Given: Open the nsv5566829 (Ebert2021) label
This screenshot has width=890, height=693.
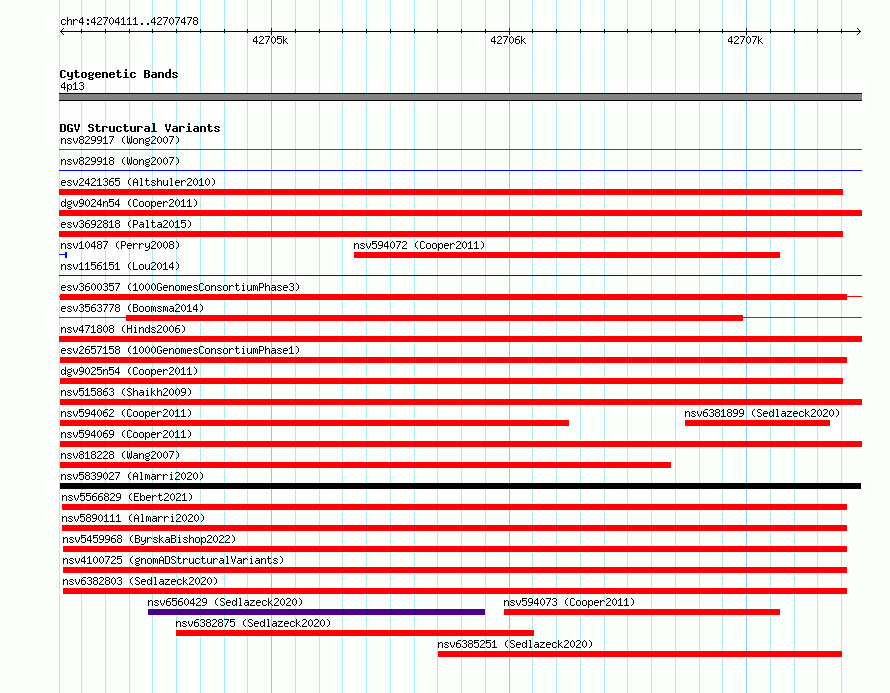Looking at the screenshot, I should tap(127, 497).
